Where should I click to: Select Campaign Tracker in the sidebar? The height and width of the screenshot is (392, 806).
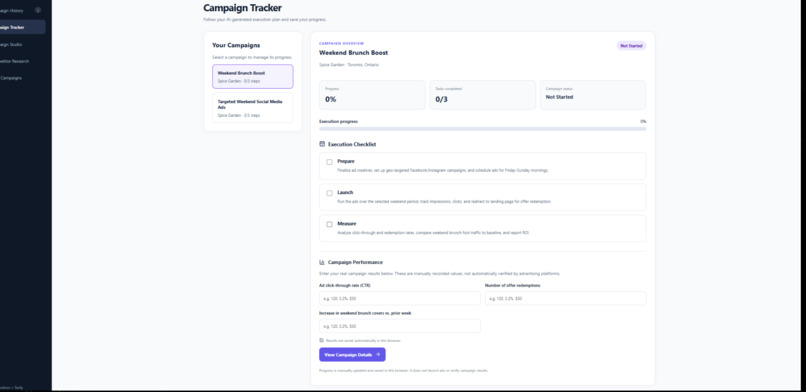[x=23, y=27]
